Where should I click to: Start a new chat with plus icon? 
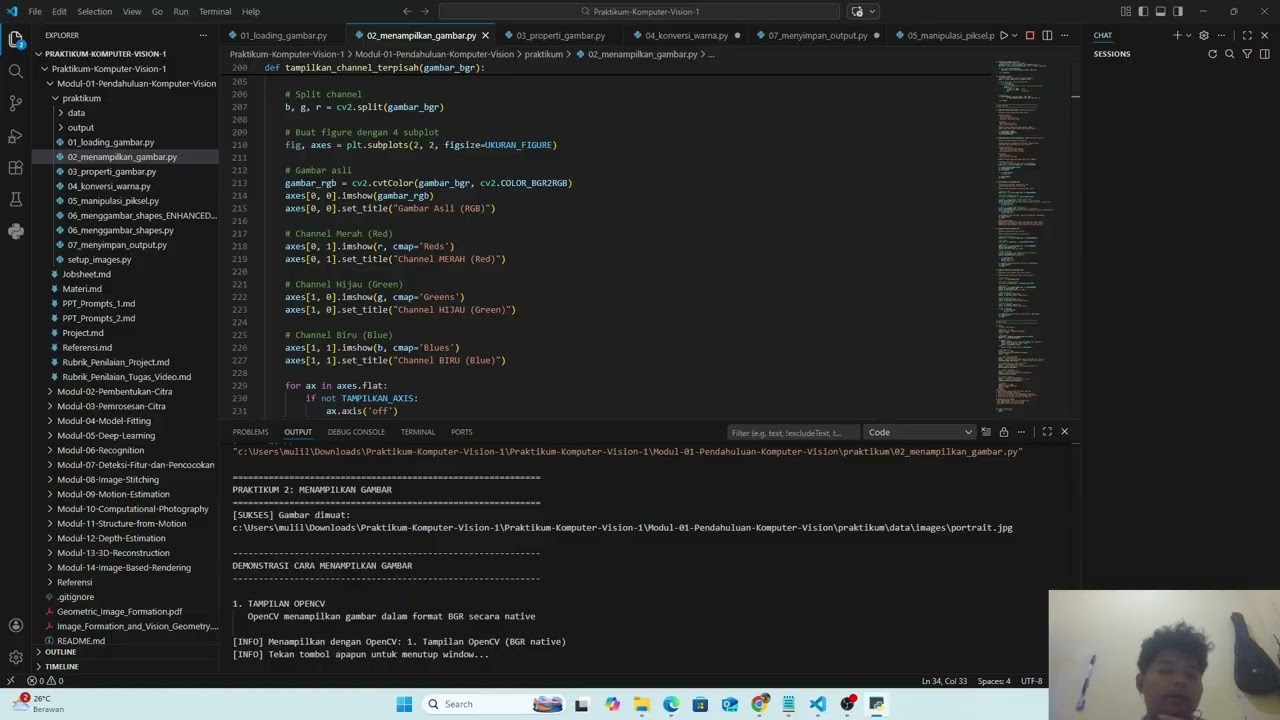[1177, 35]
